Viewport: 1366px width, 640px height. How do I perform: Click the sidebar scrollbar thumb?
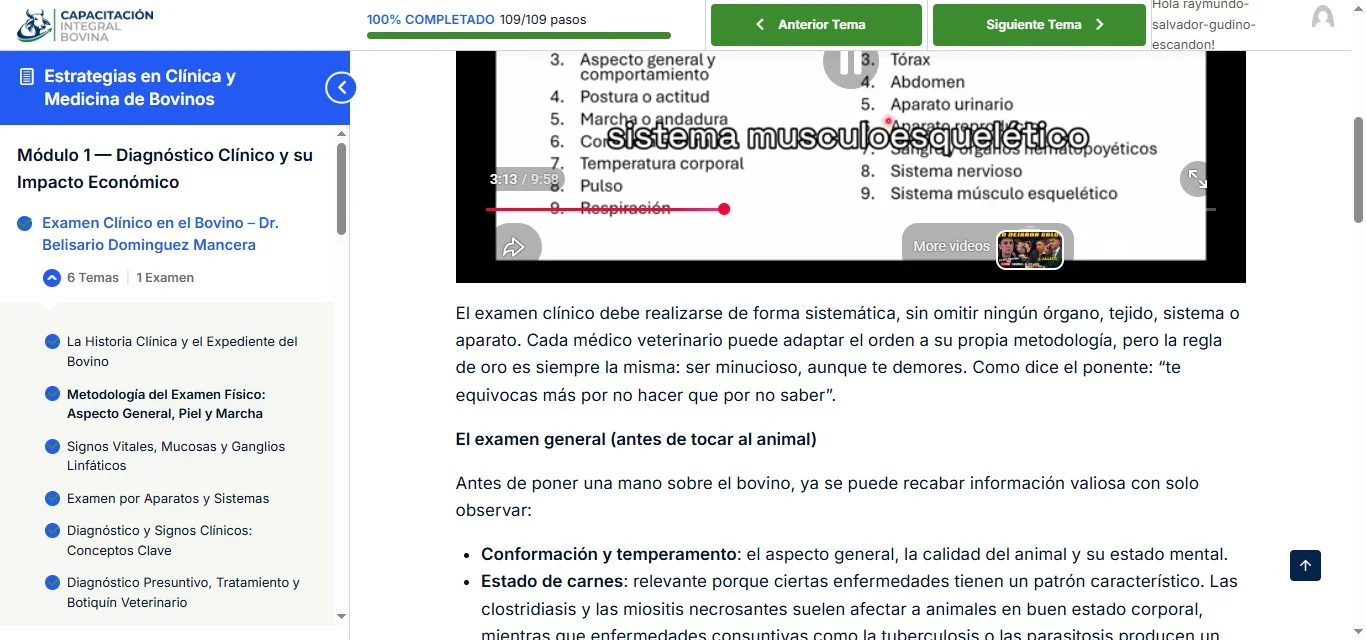click(x=341, y=188)
